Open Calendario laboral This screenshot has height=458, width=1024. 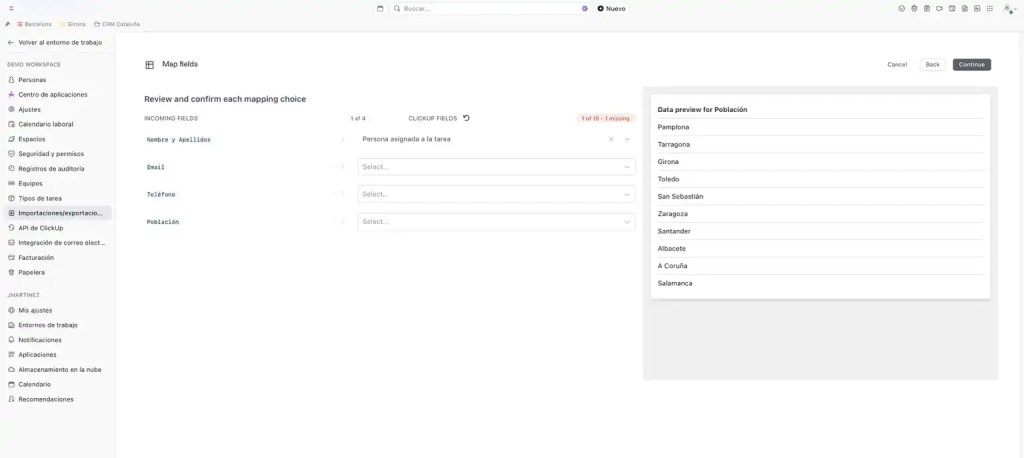[46, 124]
